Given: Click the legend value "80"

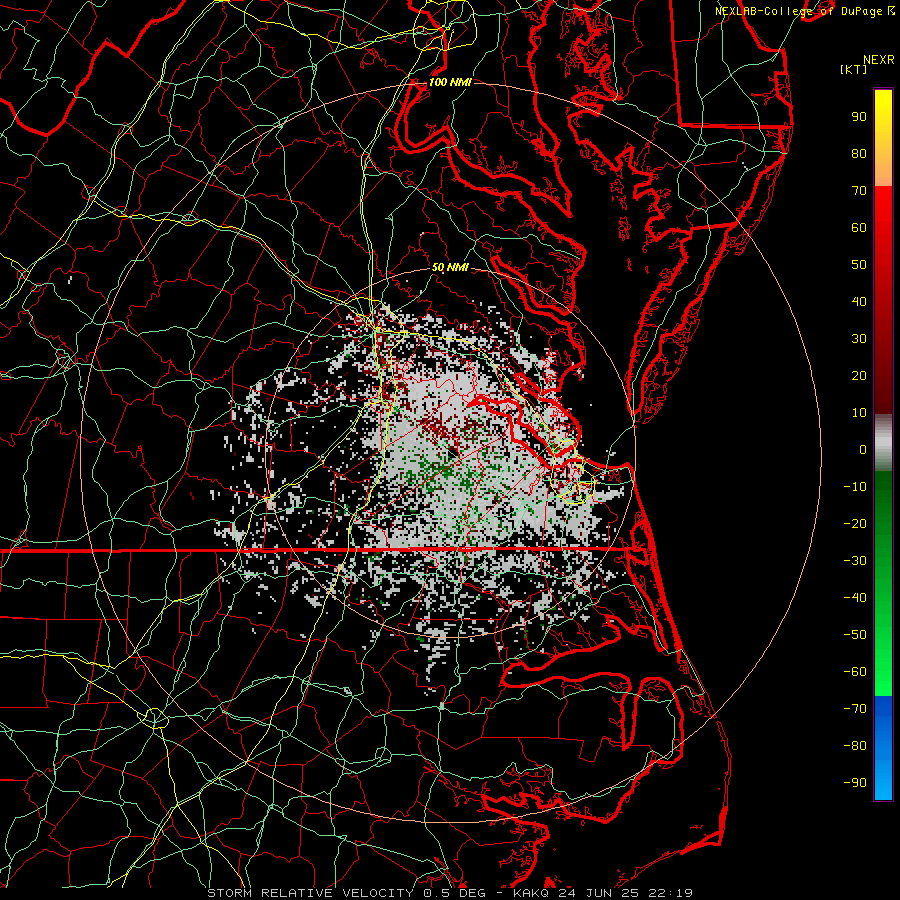Looking at the screenshot, I should (x=859, y=153).
